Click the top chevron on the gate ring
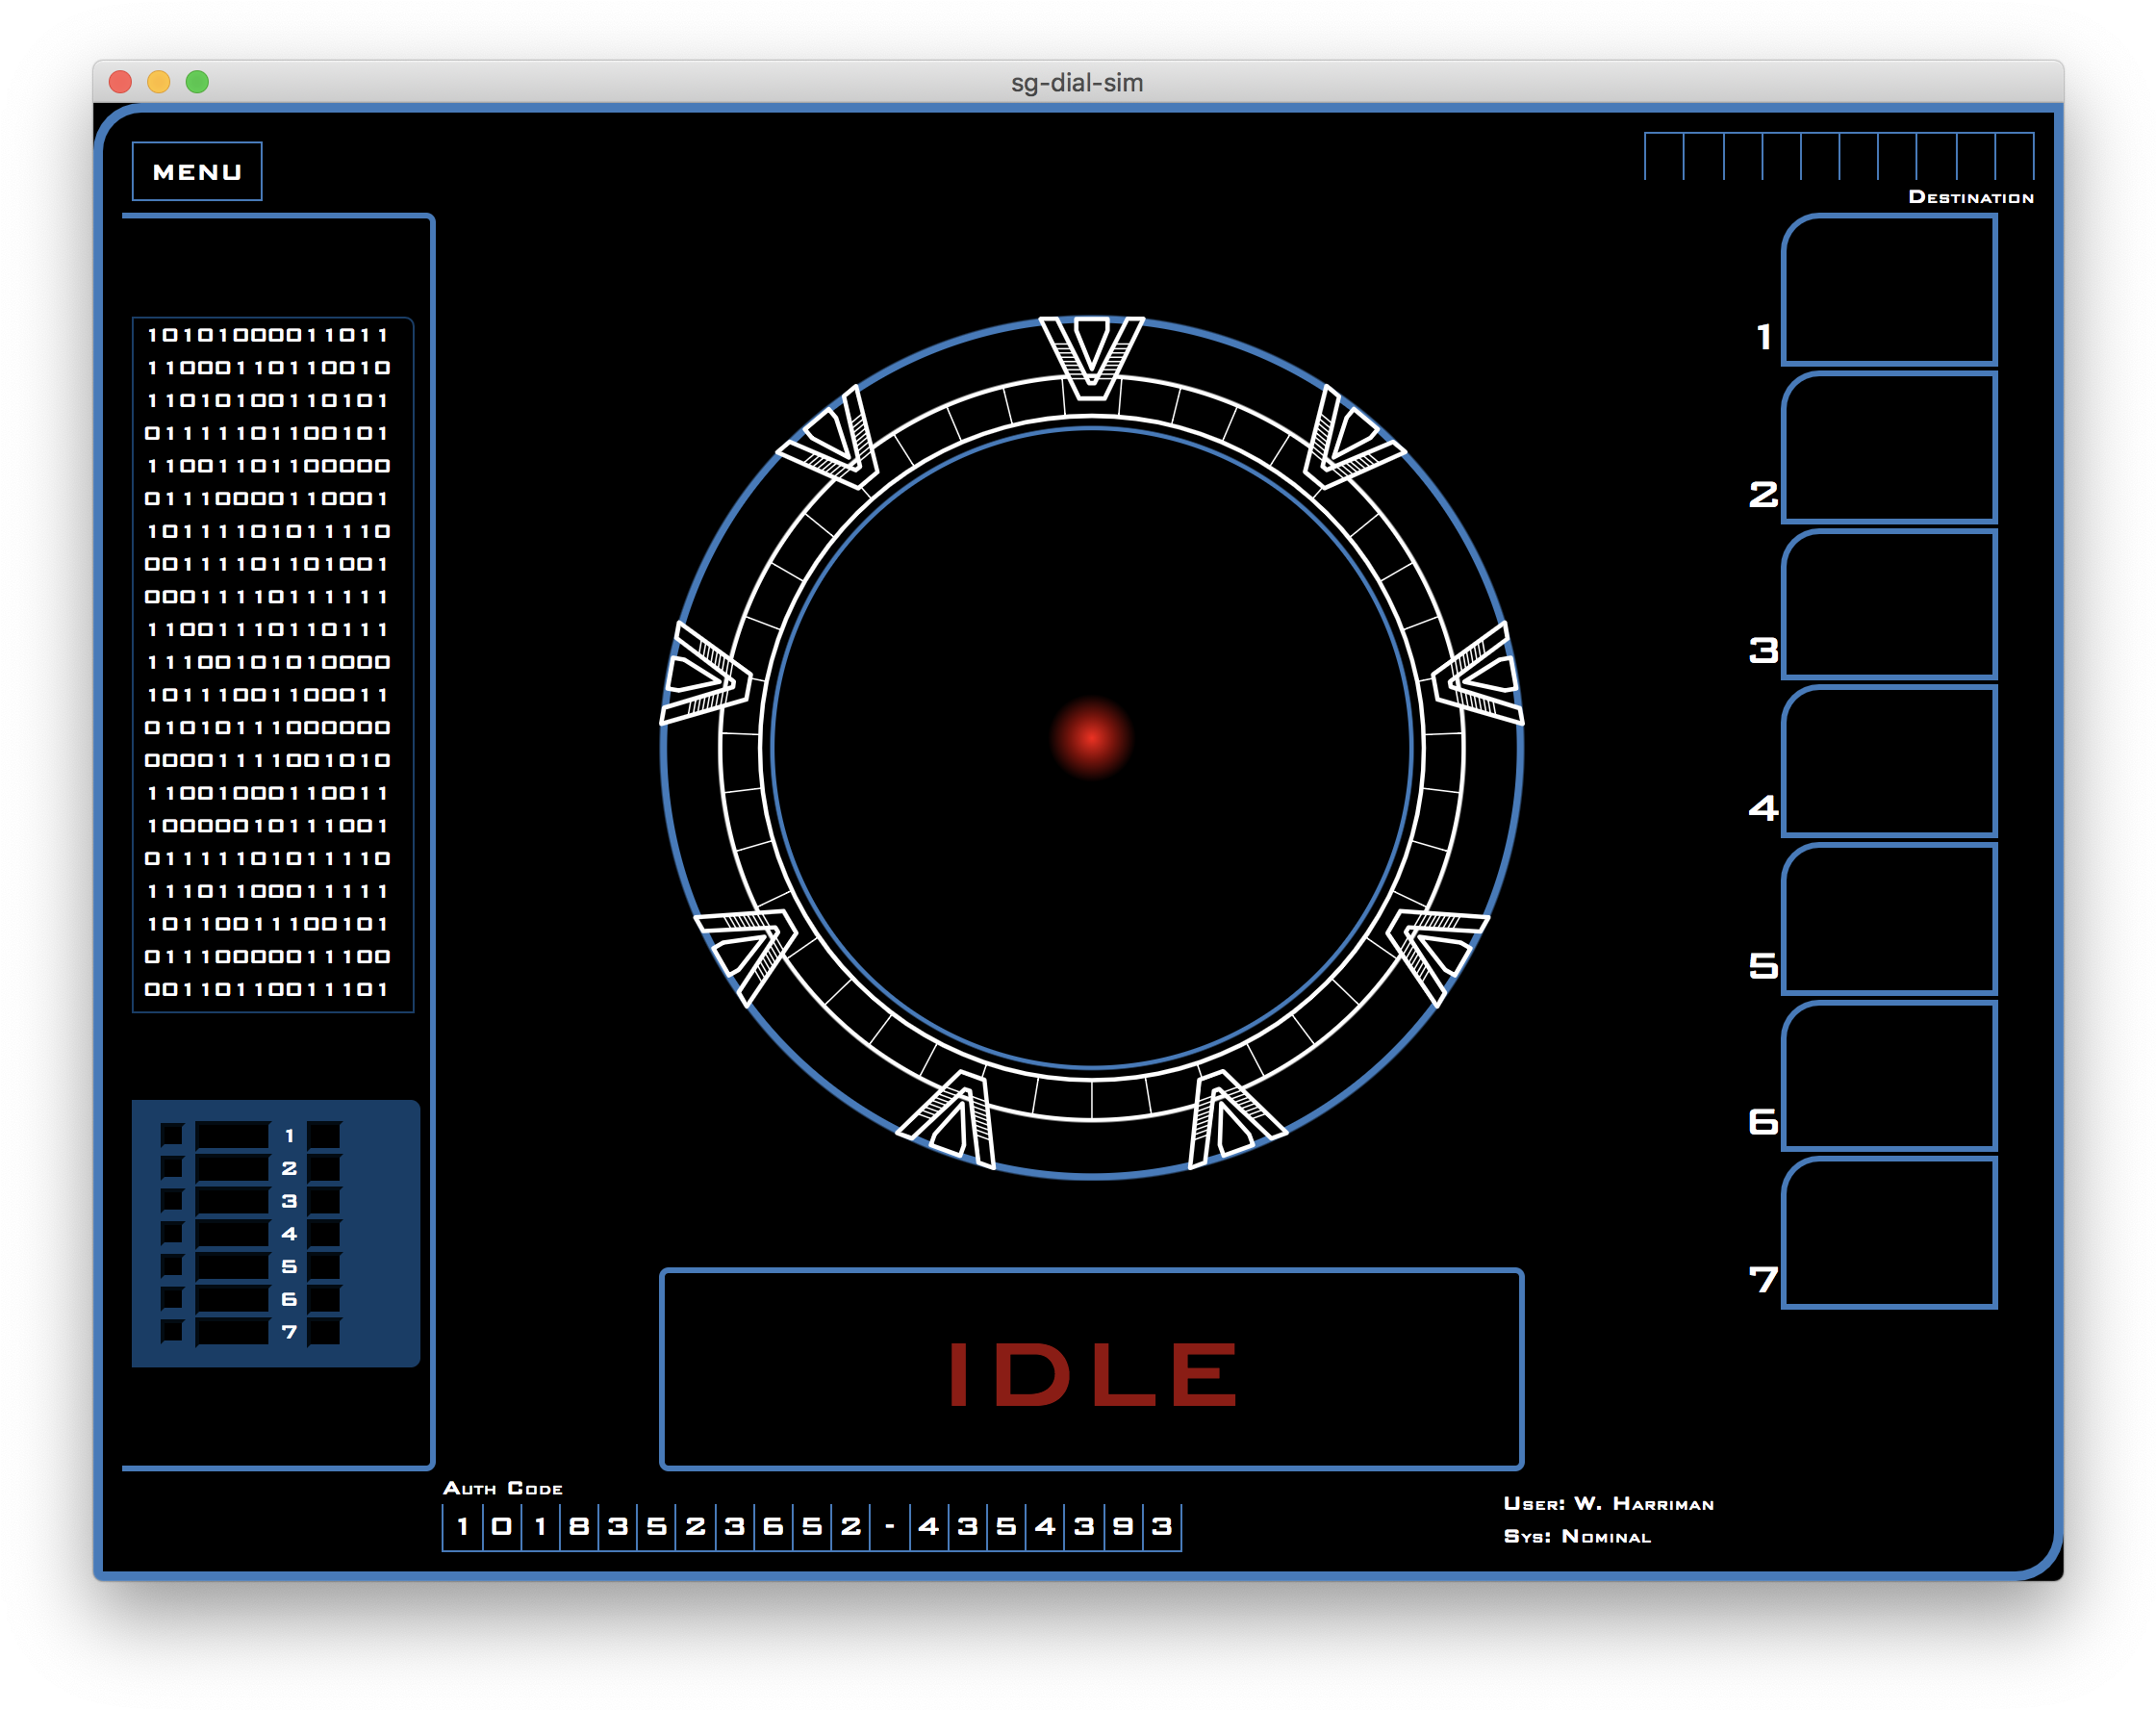Screen dimensions: 2156x1710 pos(1091,358)
